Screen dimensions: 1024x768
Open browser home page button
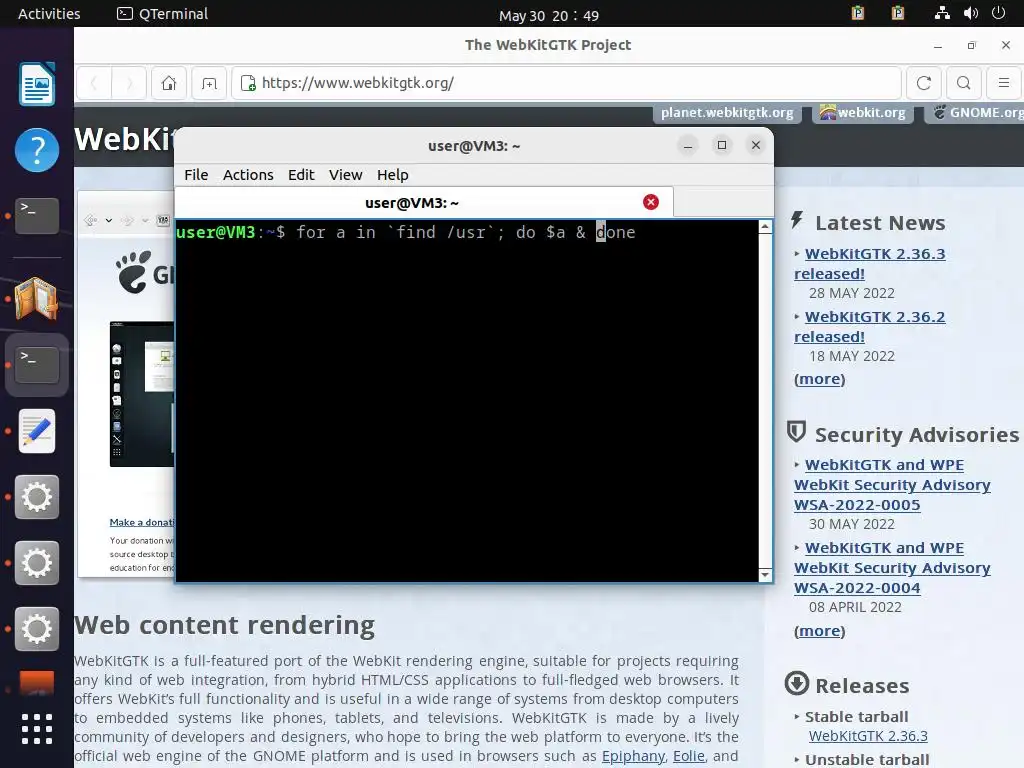(x=169, y=83)
